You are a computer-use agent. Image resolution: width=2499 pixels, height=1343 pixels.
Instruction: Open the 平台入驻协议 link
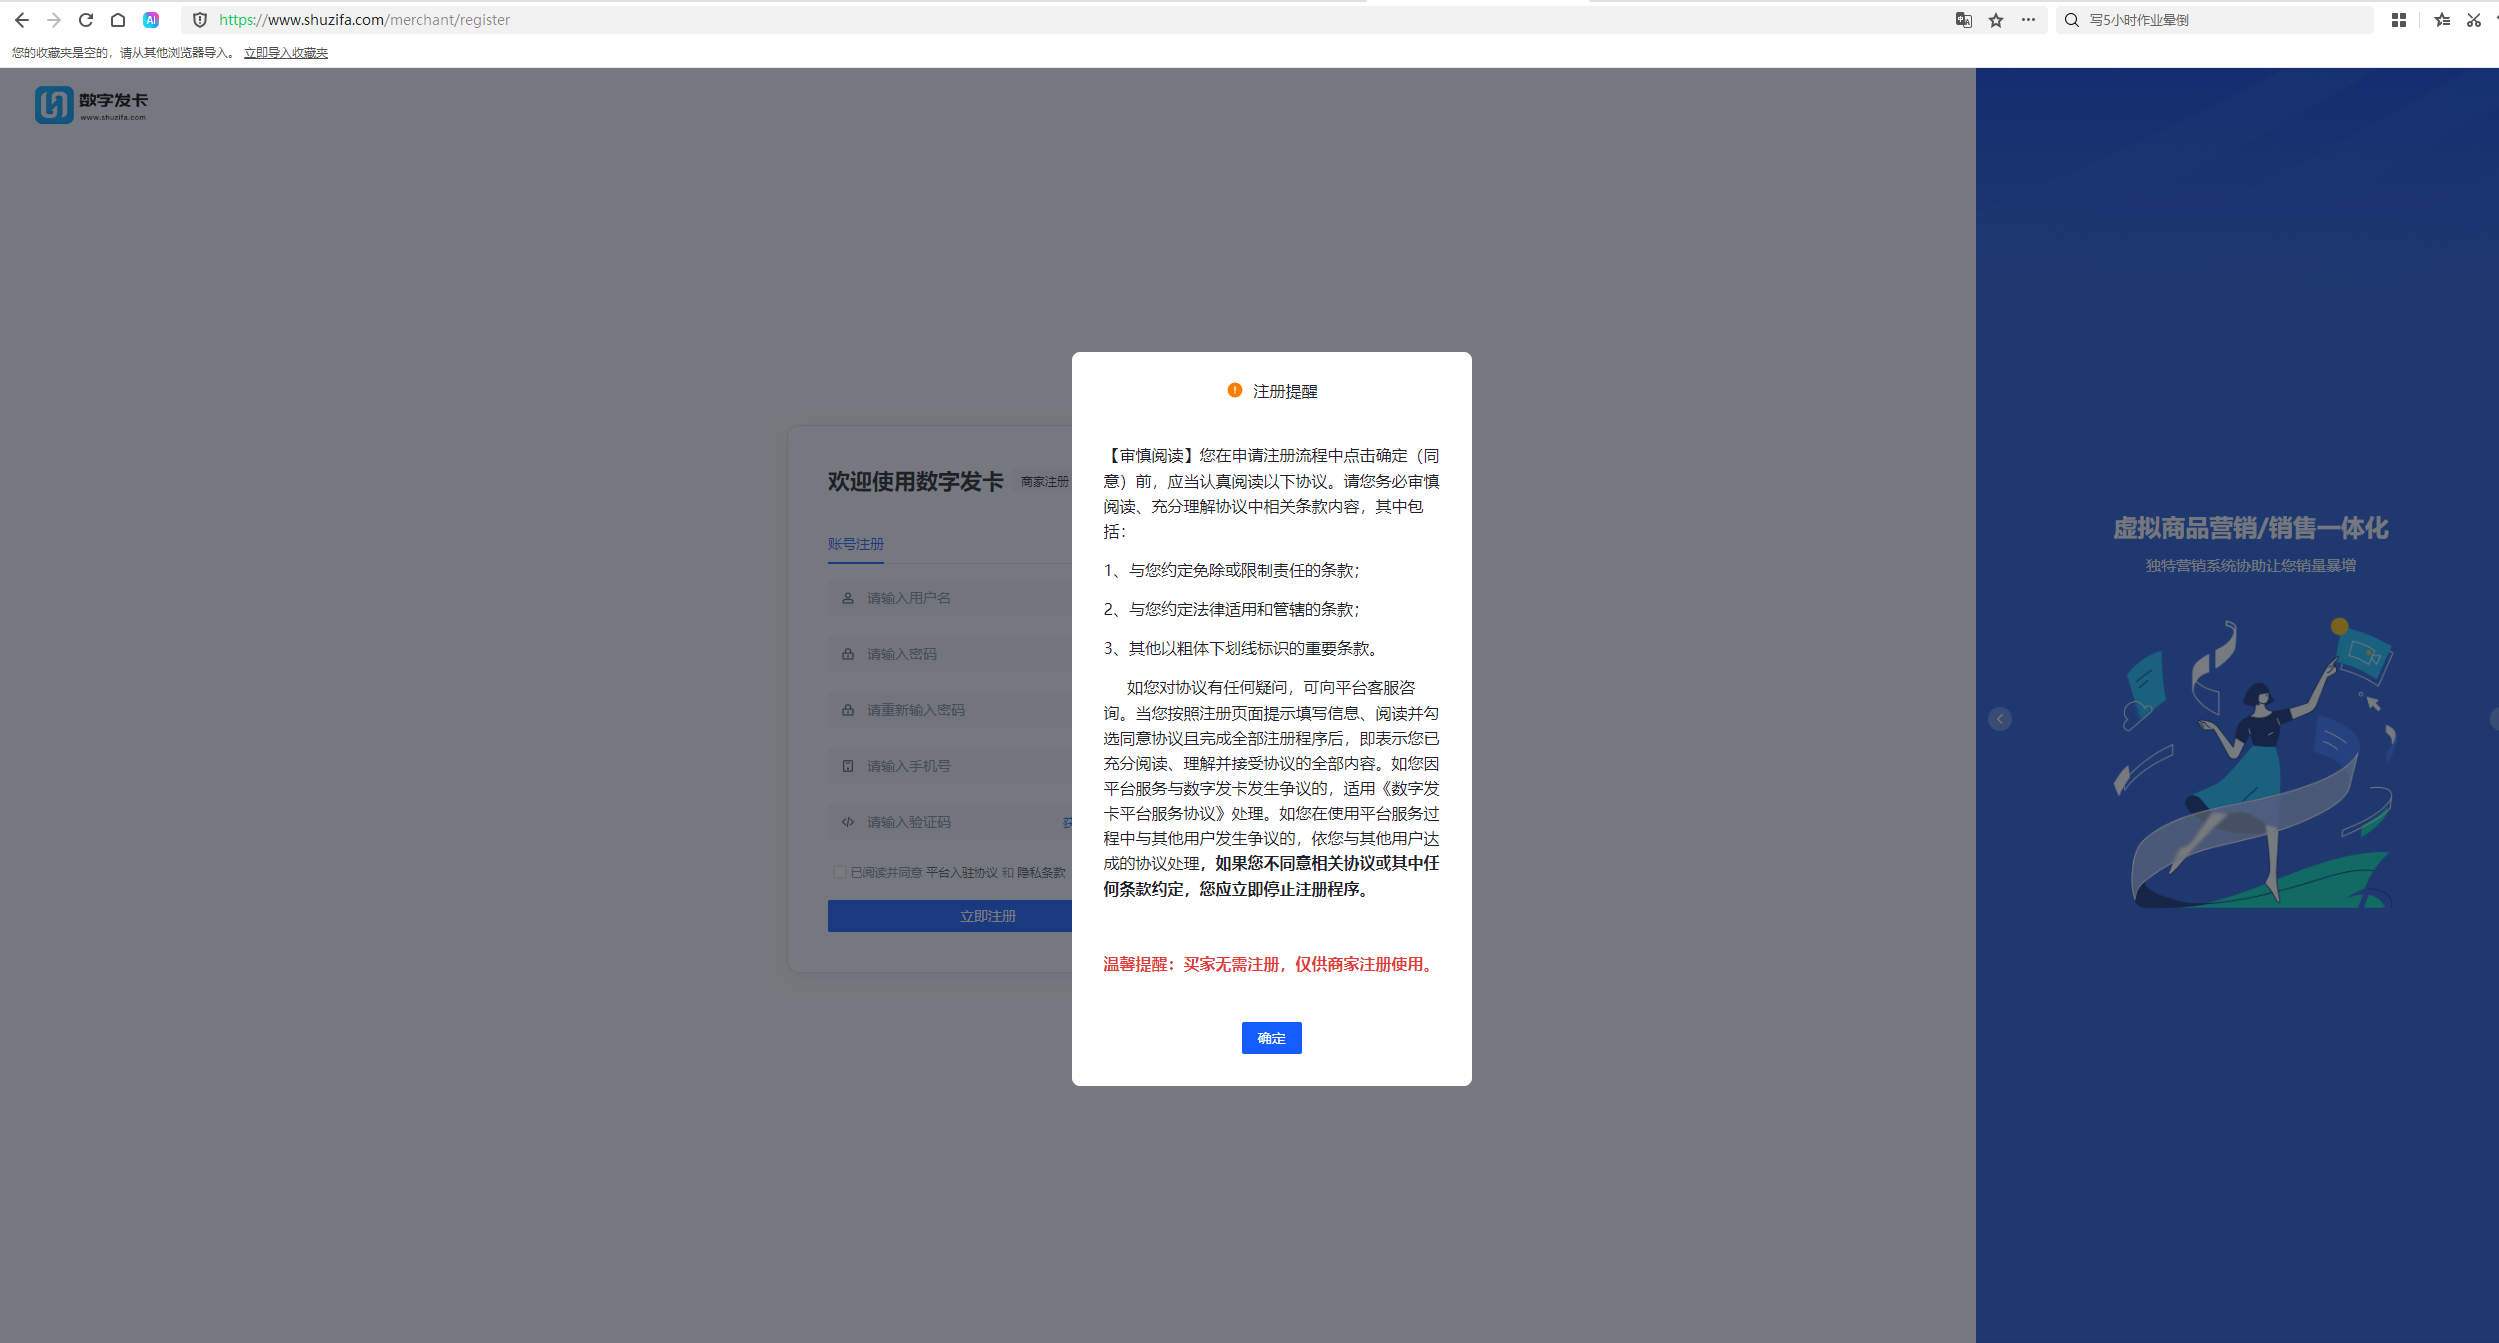point(962,873)
